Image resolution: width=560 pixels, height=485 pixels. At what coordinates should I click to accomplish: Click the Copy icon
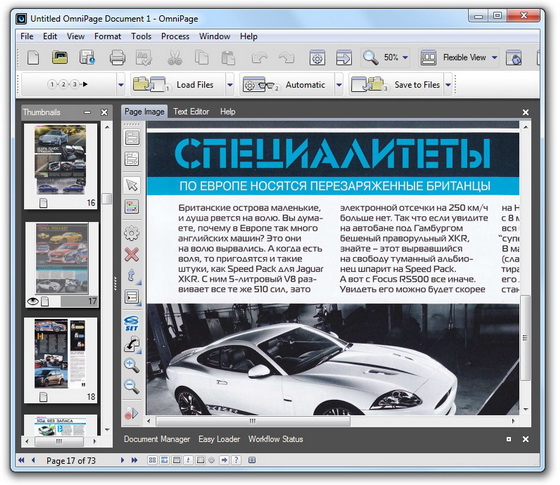(201, 58)
